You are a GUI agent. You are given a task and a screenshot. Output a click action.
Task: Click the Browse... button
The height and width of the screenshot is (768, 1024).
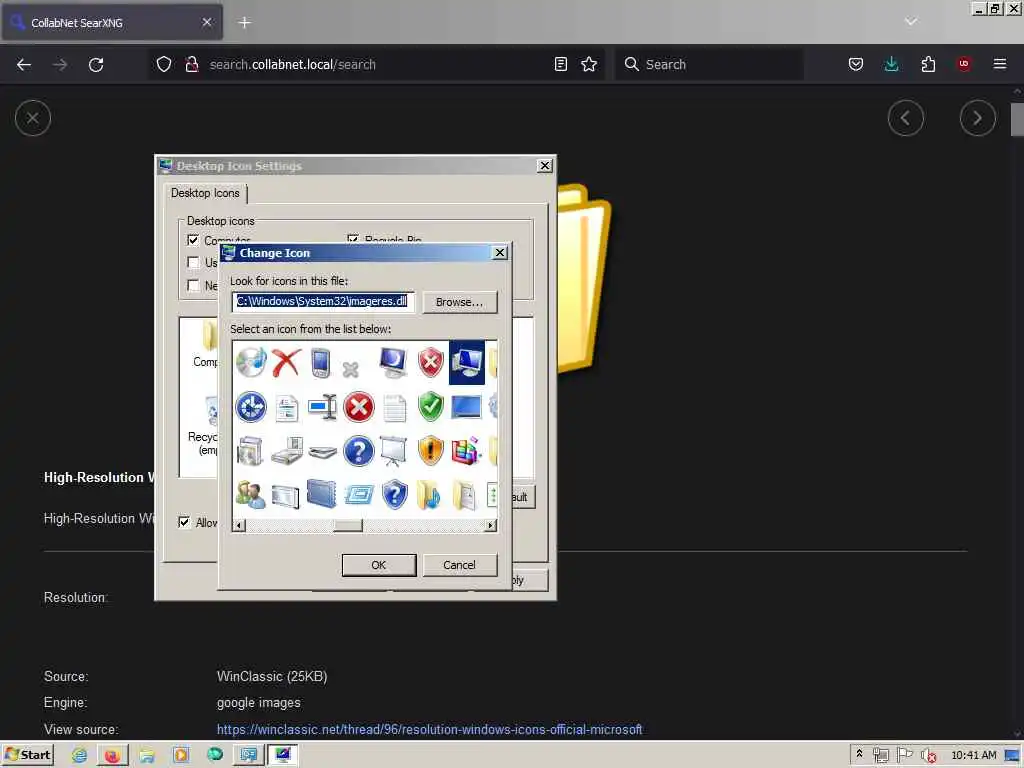coord(460,302)
